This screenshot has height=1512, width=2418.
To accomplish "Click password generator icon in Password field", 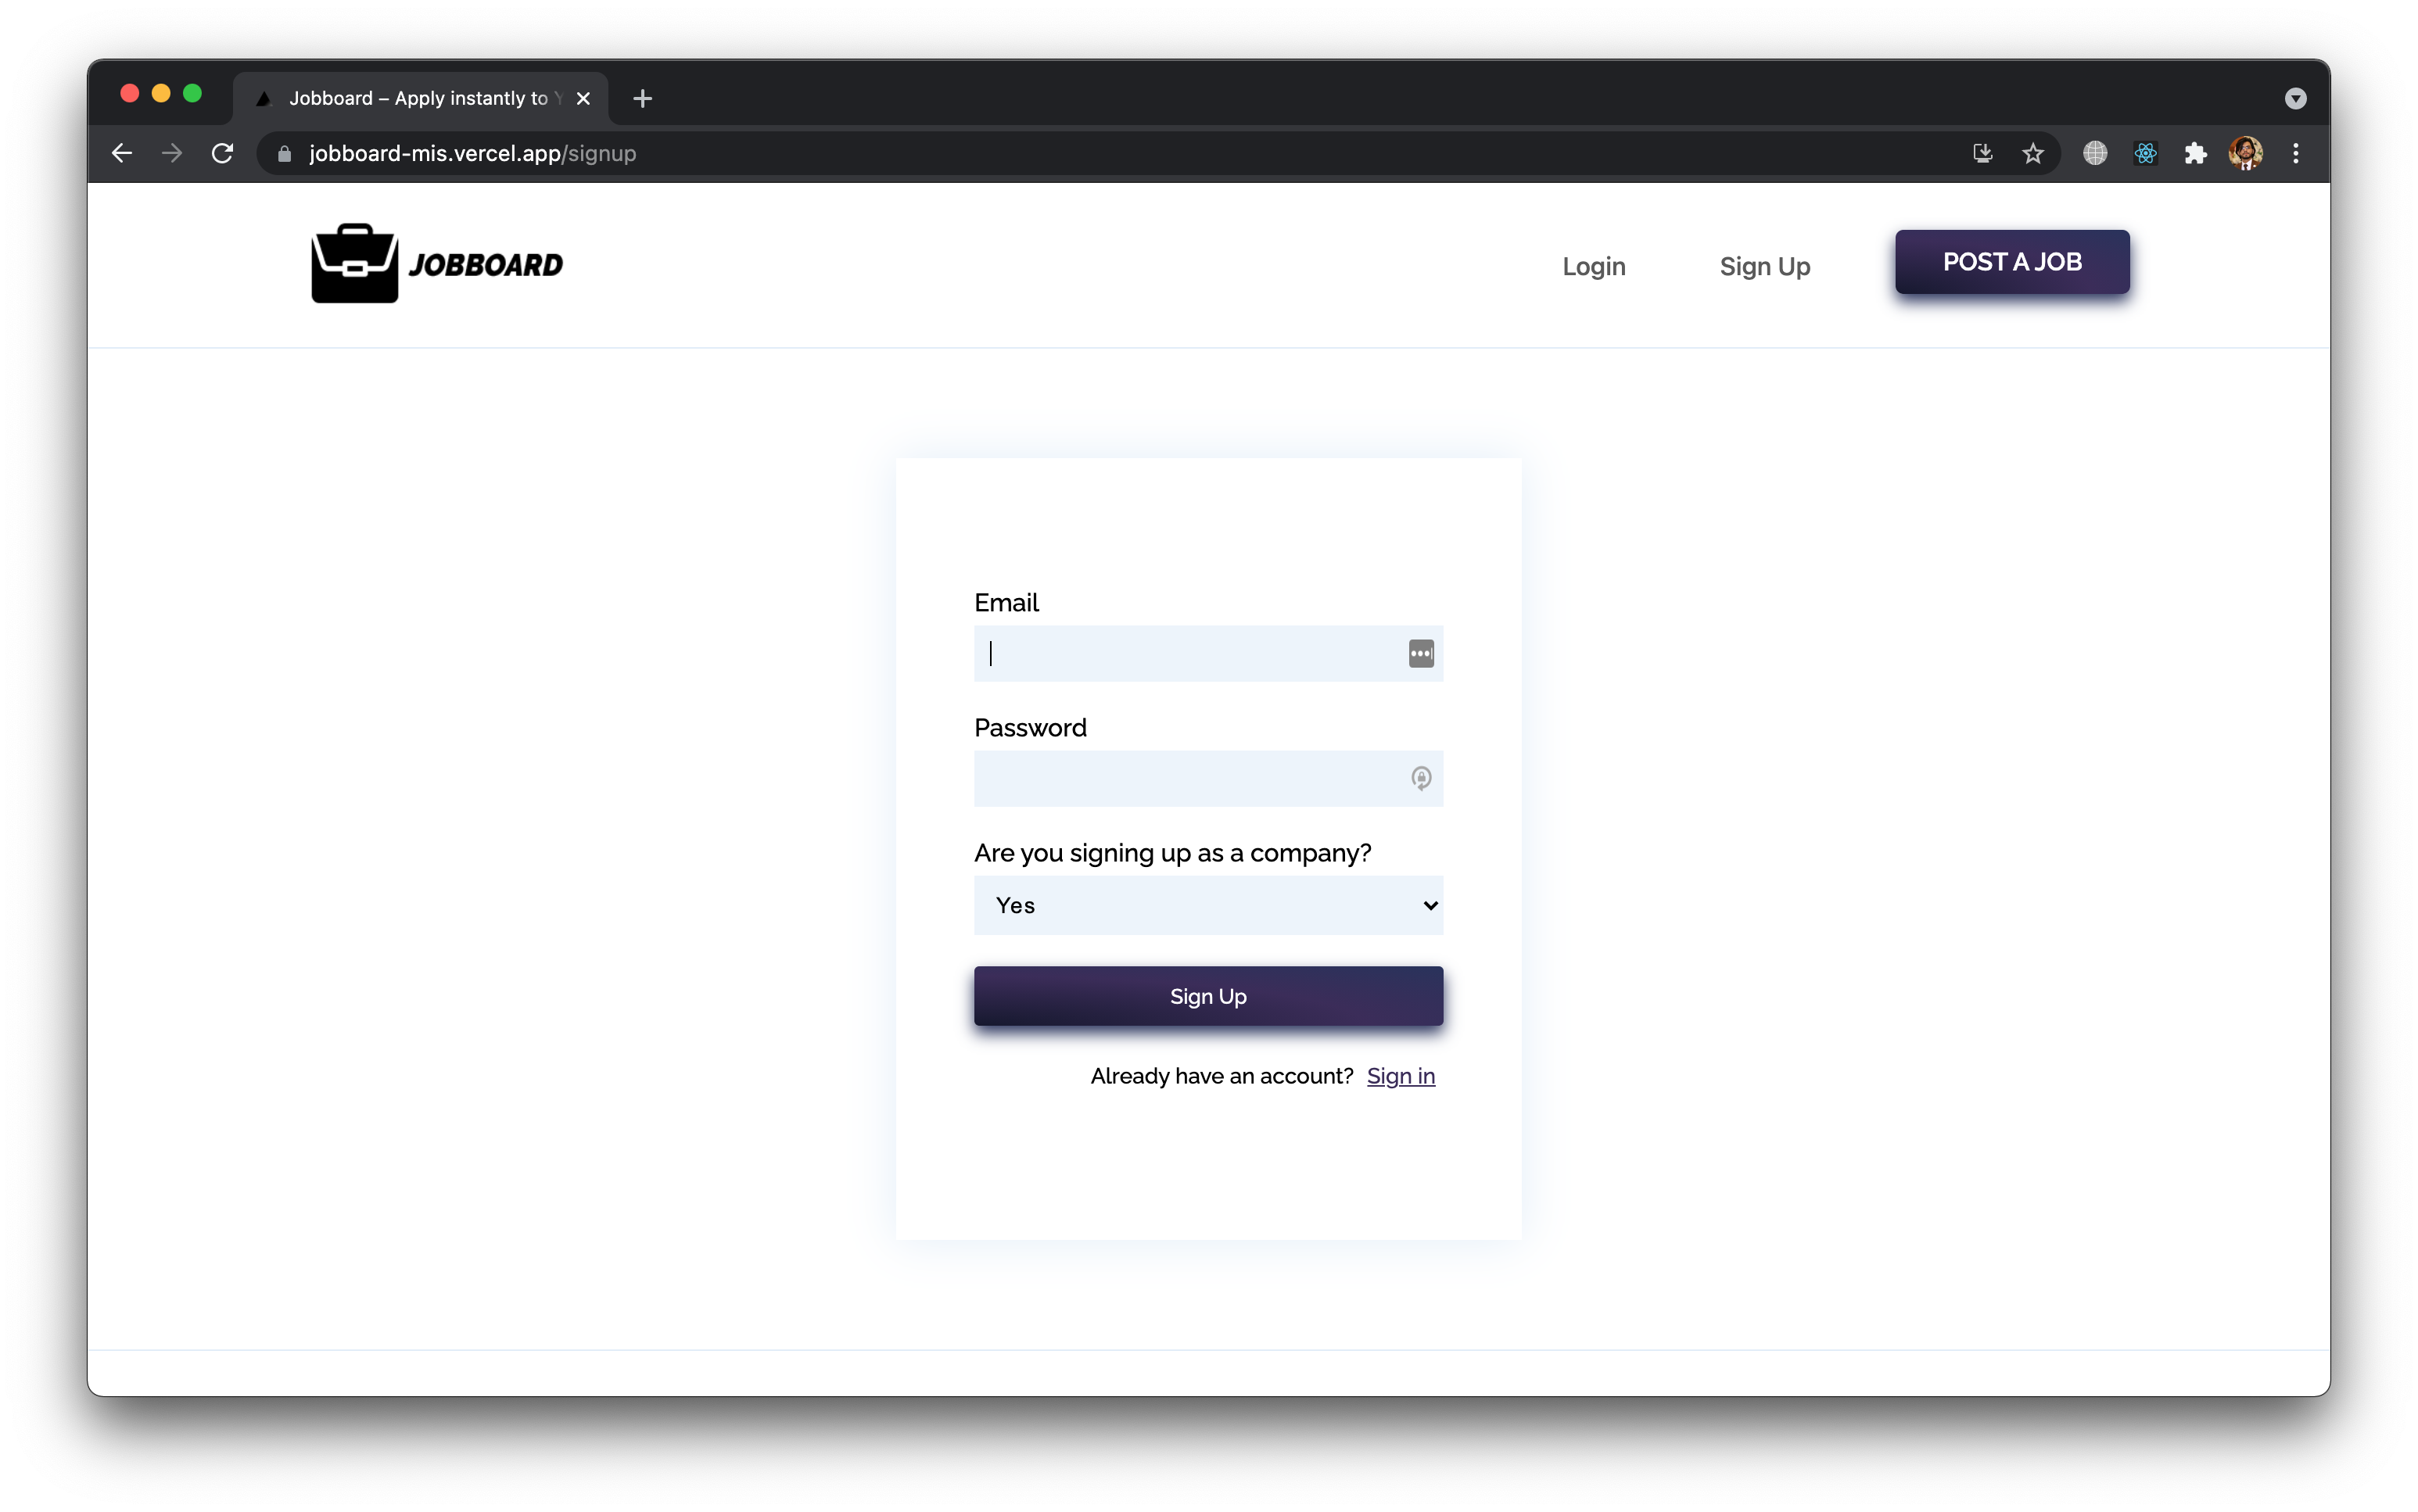I will 1420,778.
